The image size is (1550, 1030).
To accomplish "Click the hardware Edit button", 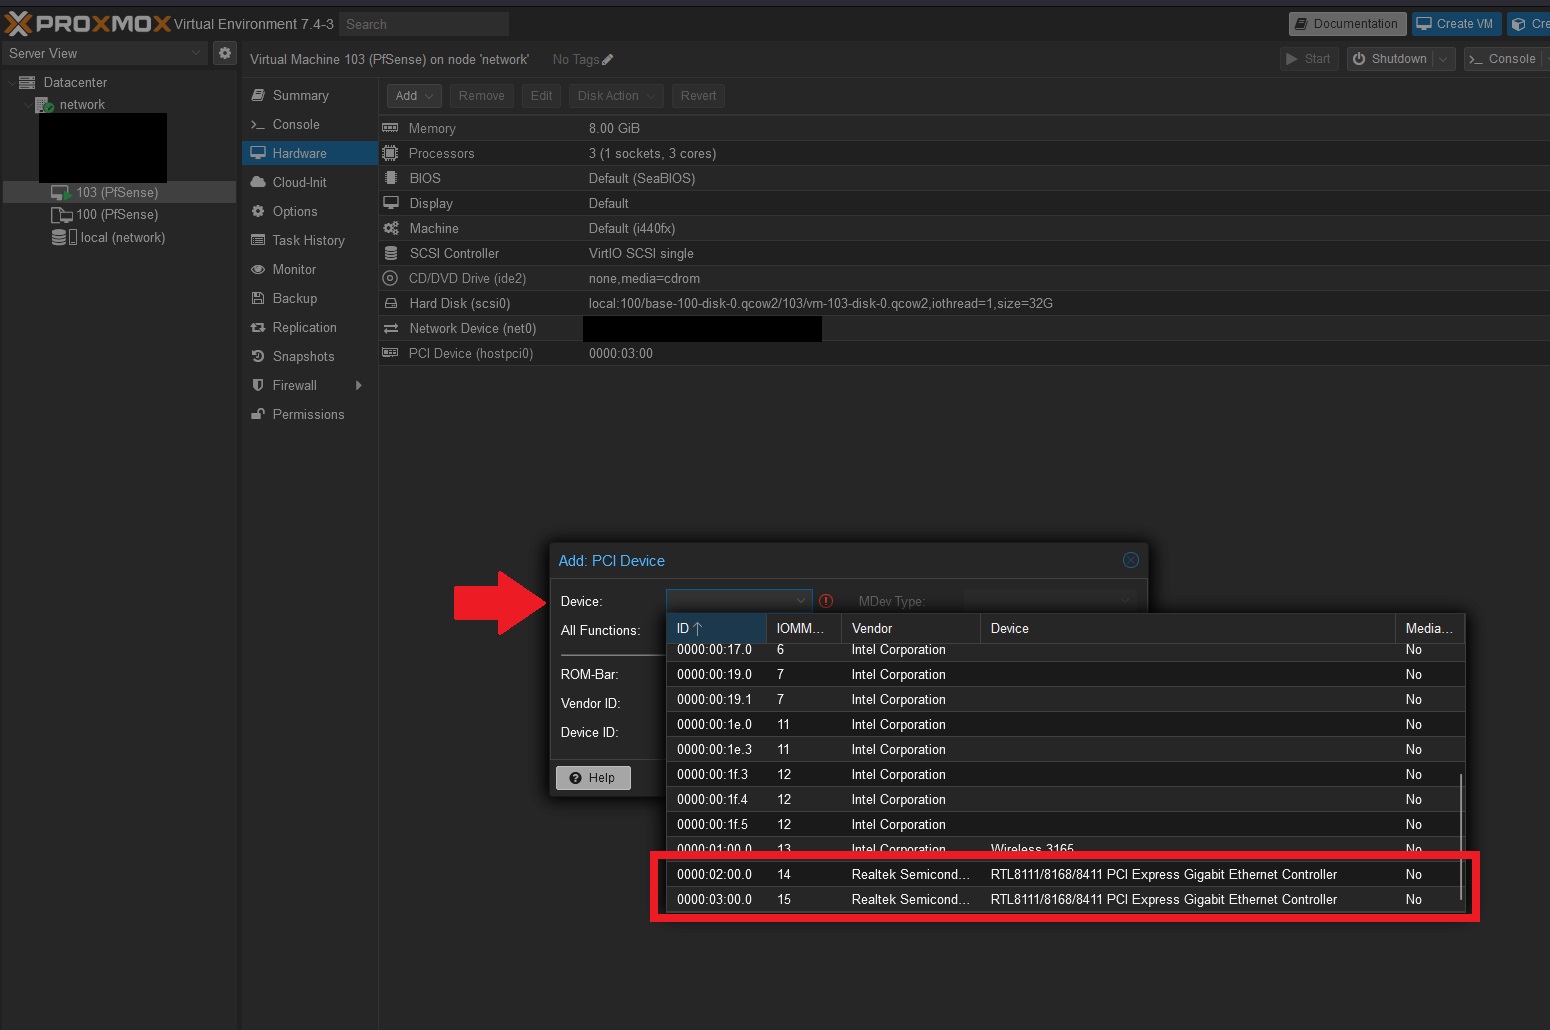I will tap(541, 96).
